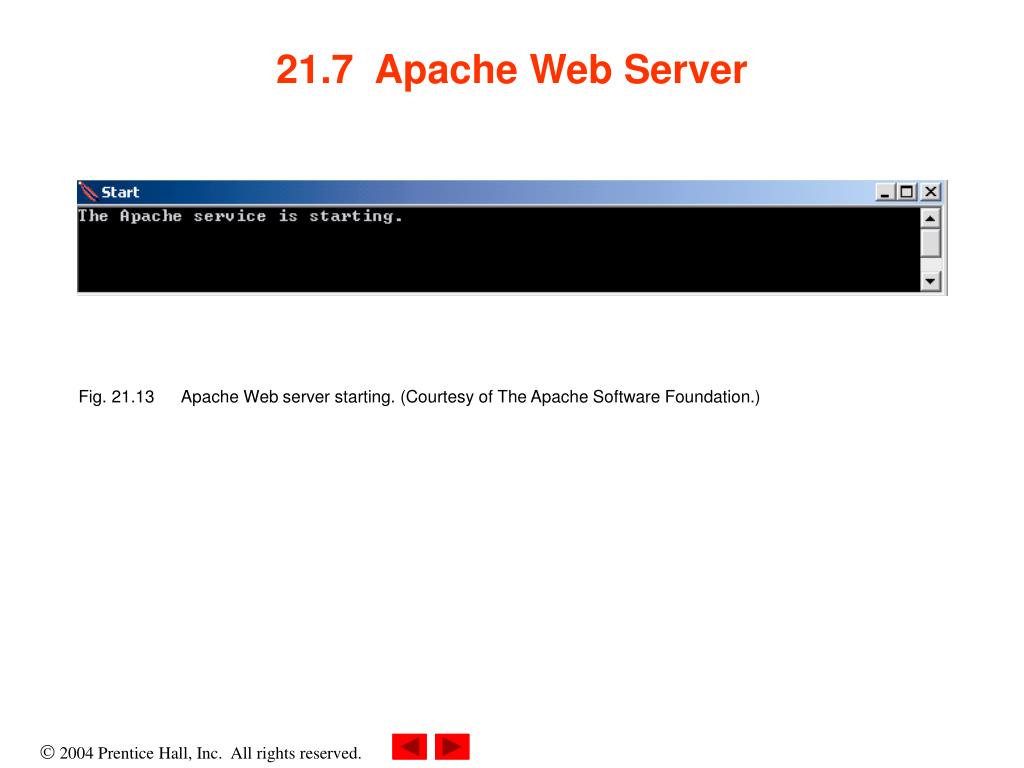Click the '21.7 Apache Web Server' heading
Image resolution: width=1024 pixels, height=768 pixels.
tap(511, 69)
